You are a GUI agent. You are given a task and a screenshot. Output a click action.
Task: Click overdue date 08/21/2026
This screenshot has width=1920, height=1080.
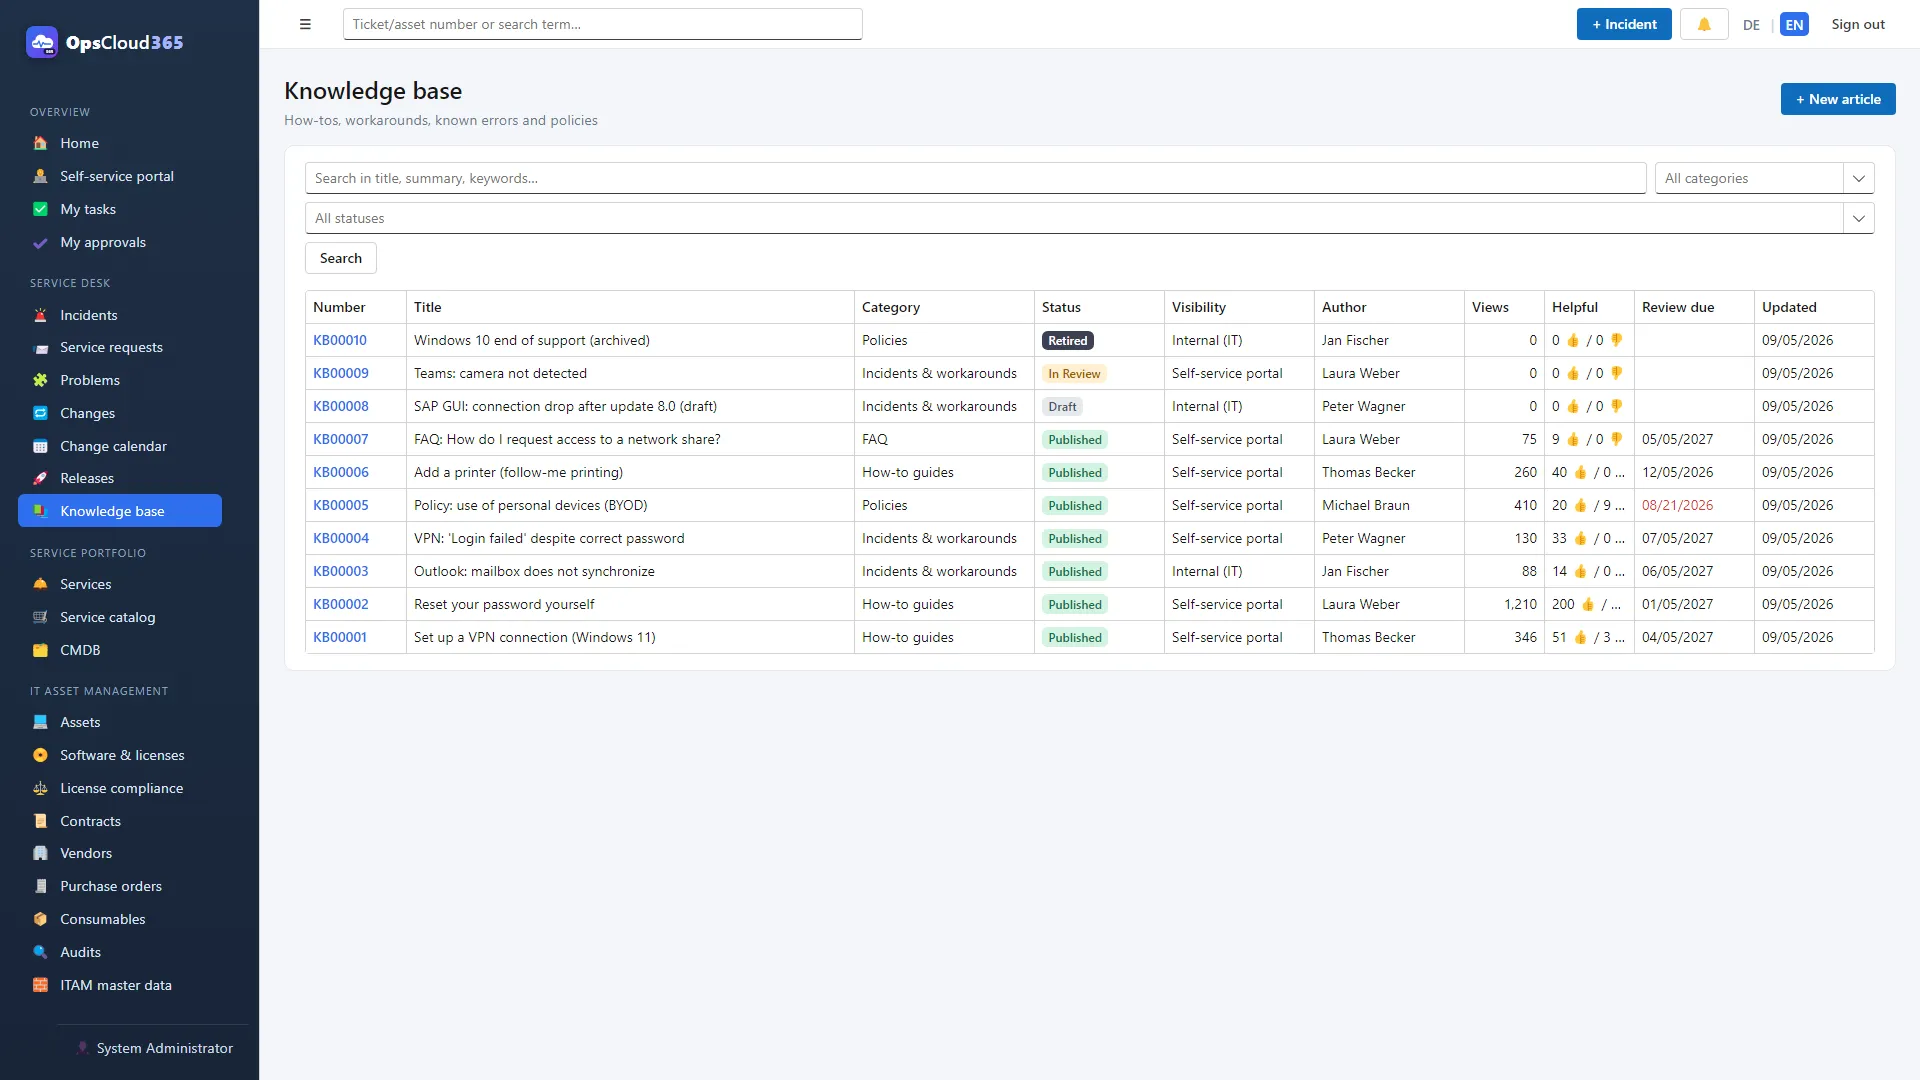tap(1677, 505)
